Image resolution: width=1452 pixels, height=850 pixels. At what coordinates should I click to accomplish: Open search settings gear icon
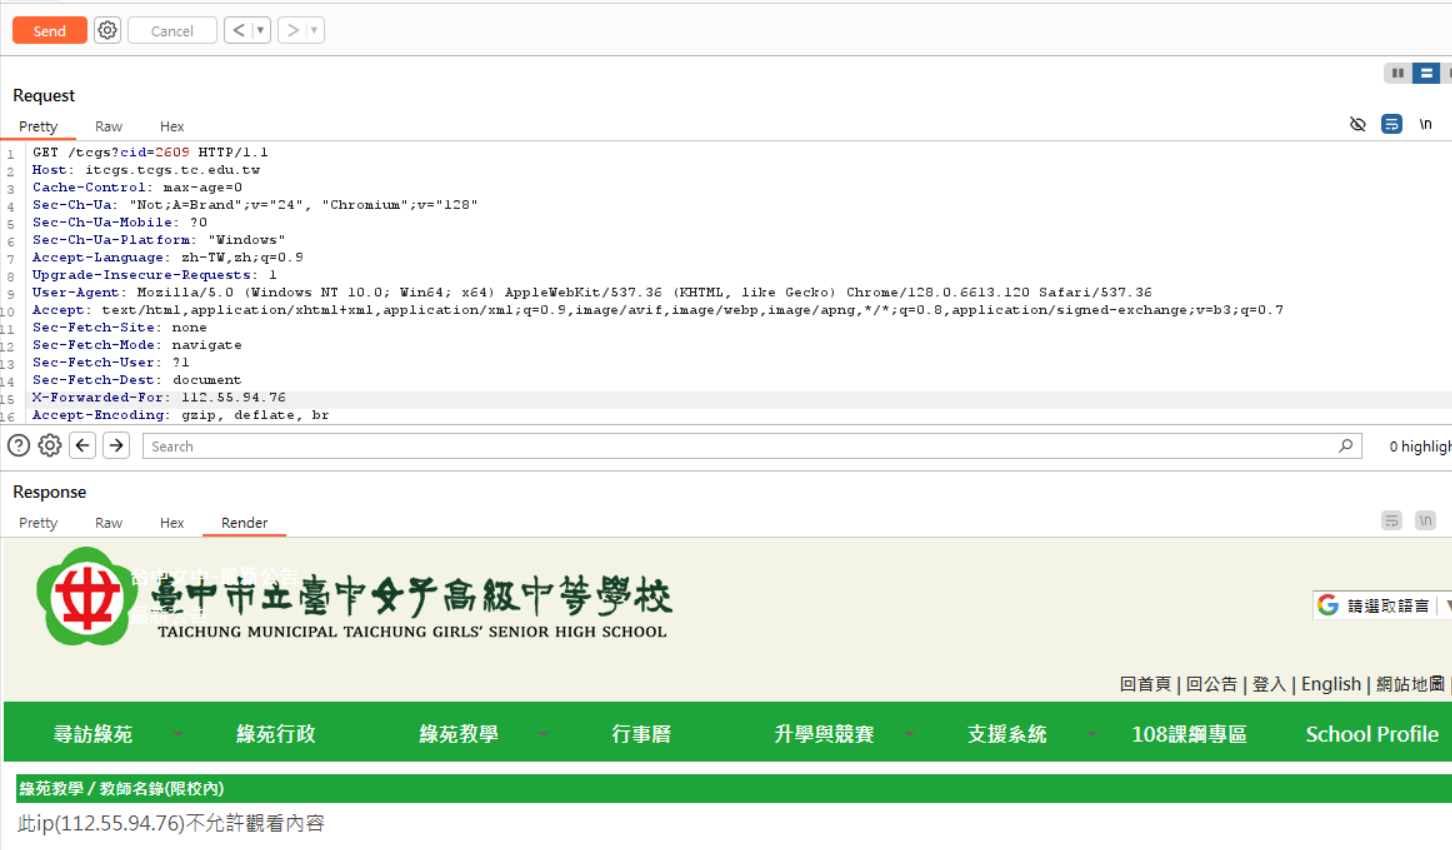pyautogui.click(x=50, y=446)
